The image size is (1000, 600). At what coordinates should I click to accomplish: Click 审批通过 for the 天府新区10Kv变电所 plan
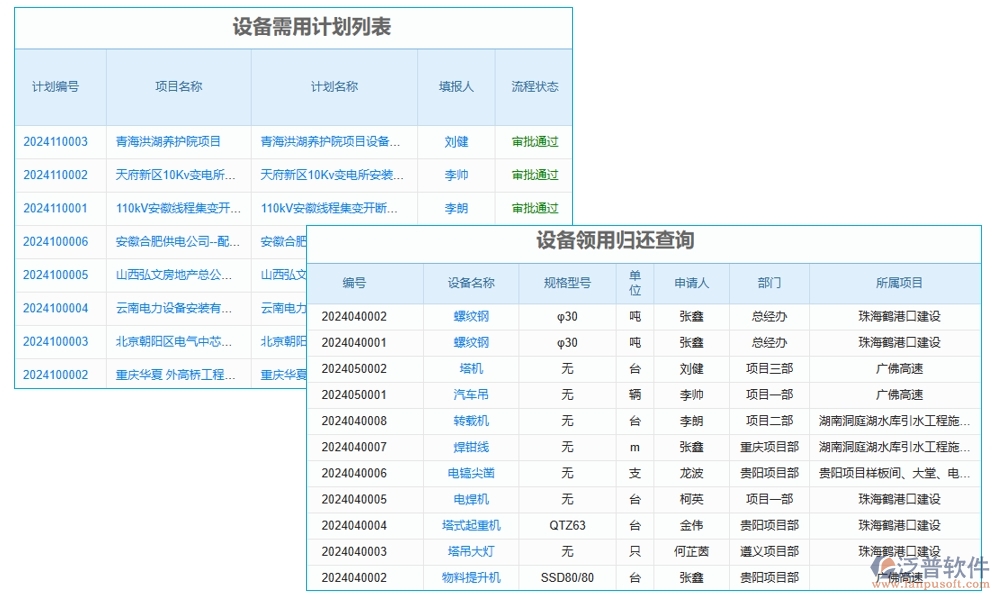[x=536, y=175]
